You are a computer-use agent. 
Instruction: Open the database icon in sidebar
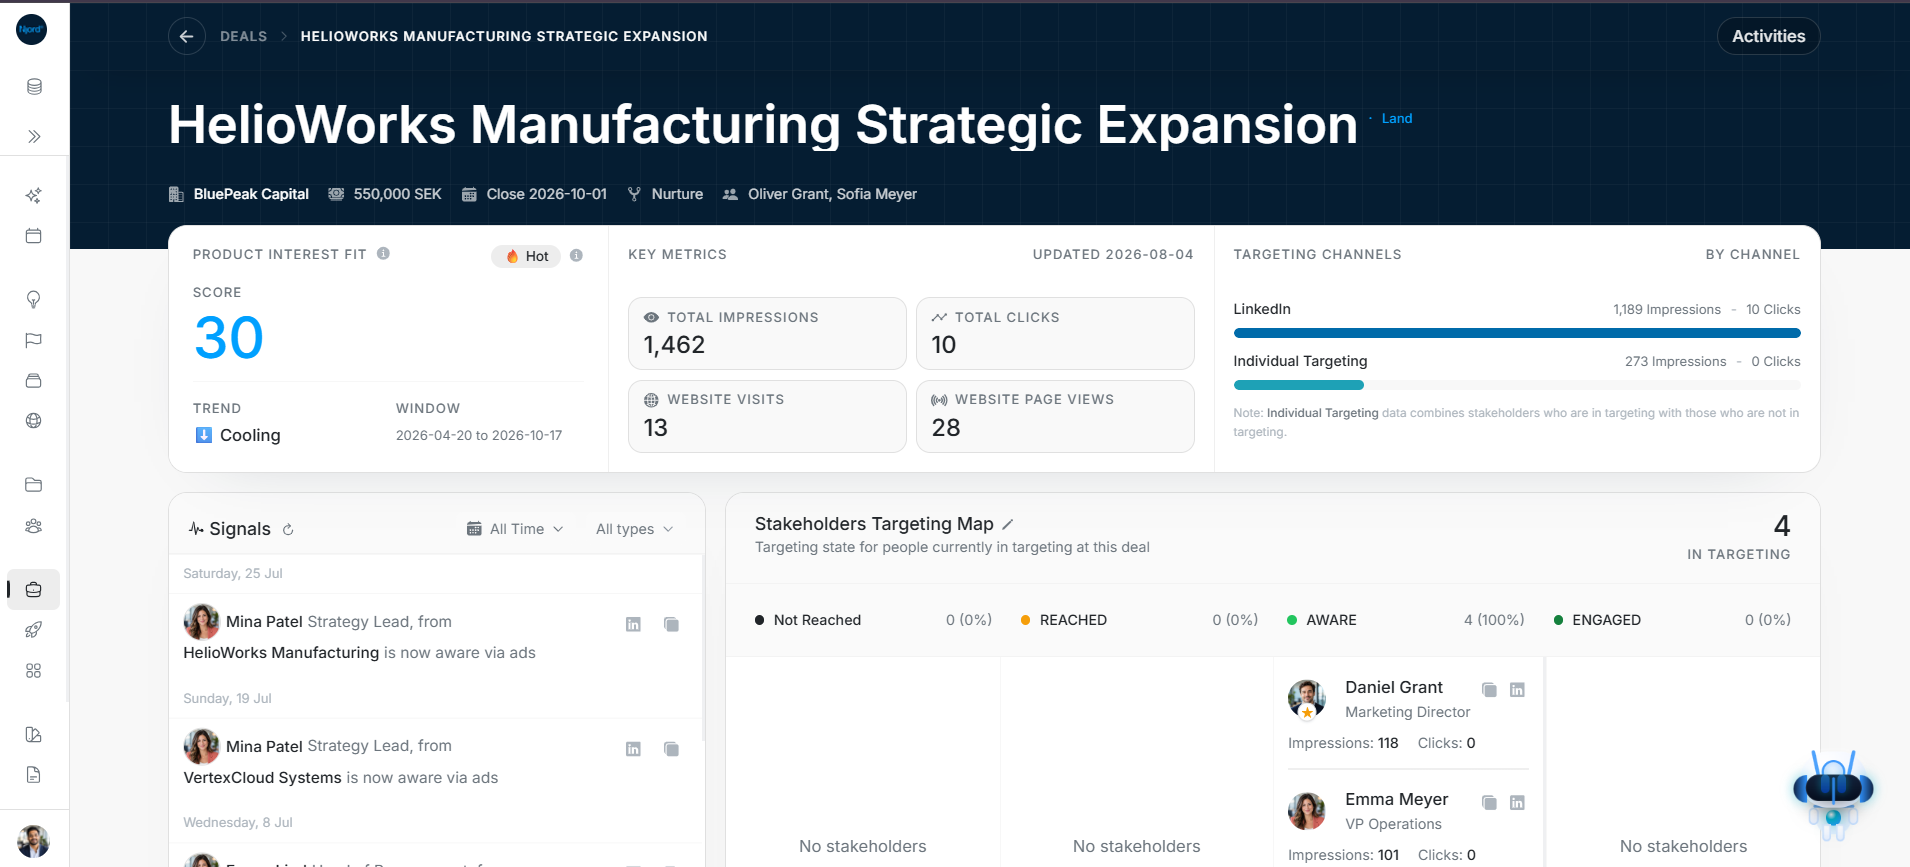tap(34, 87)
